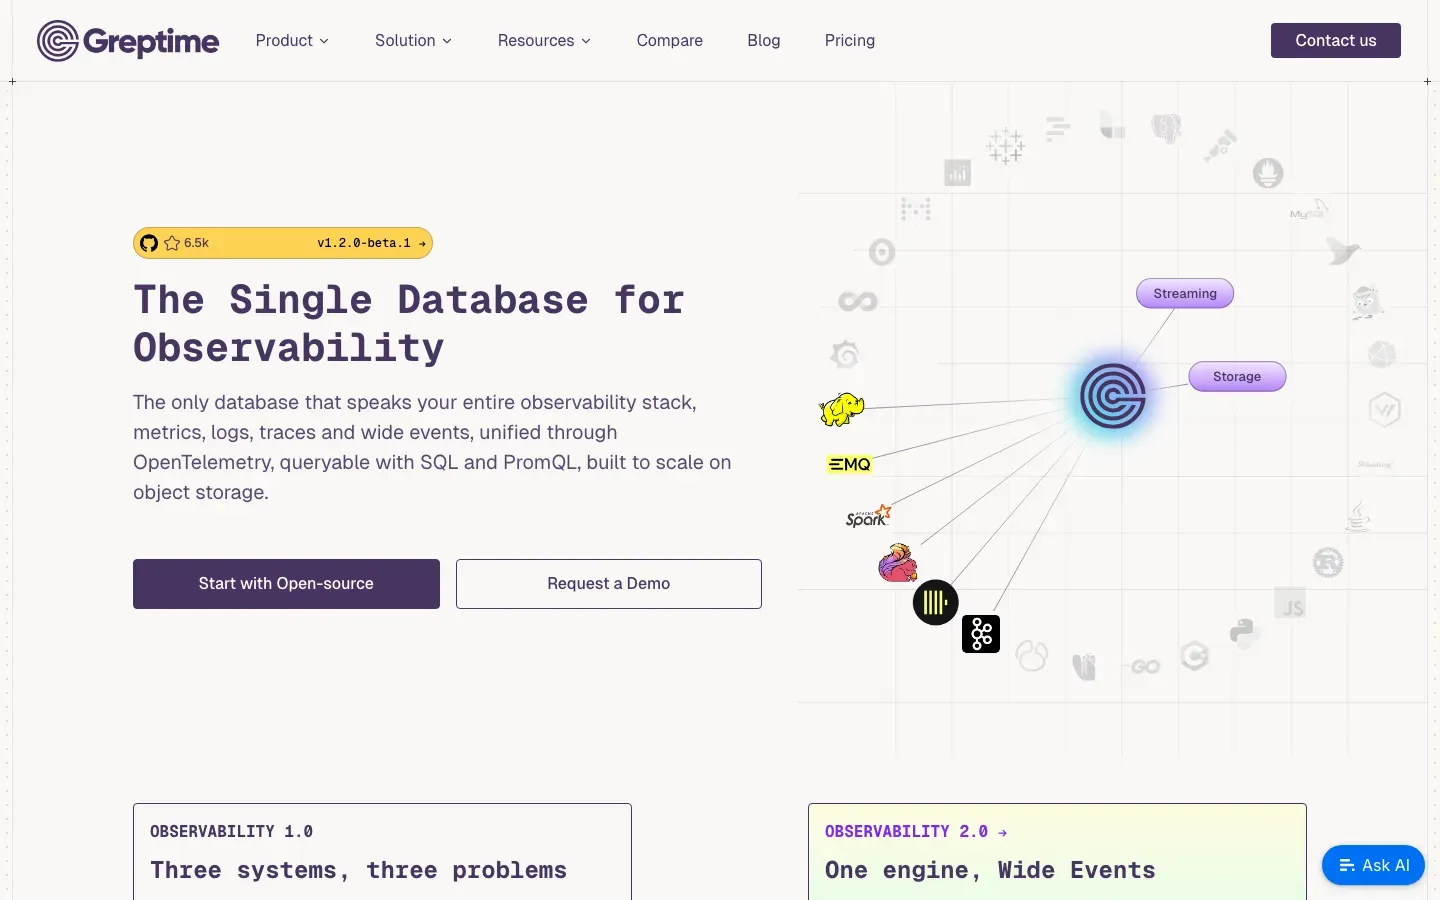
Task: Open the Ask AI chat button
Action: (x=1374, y=866)
